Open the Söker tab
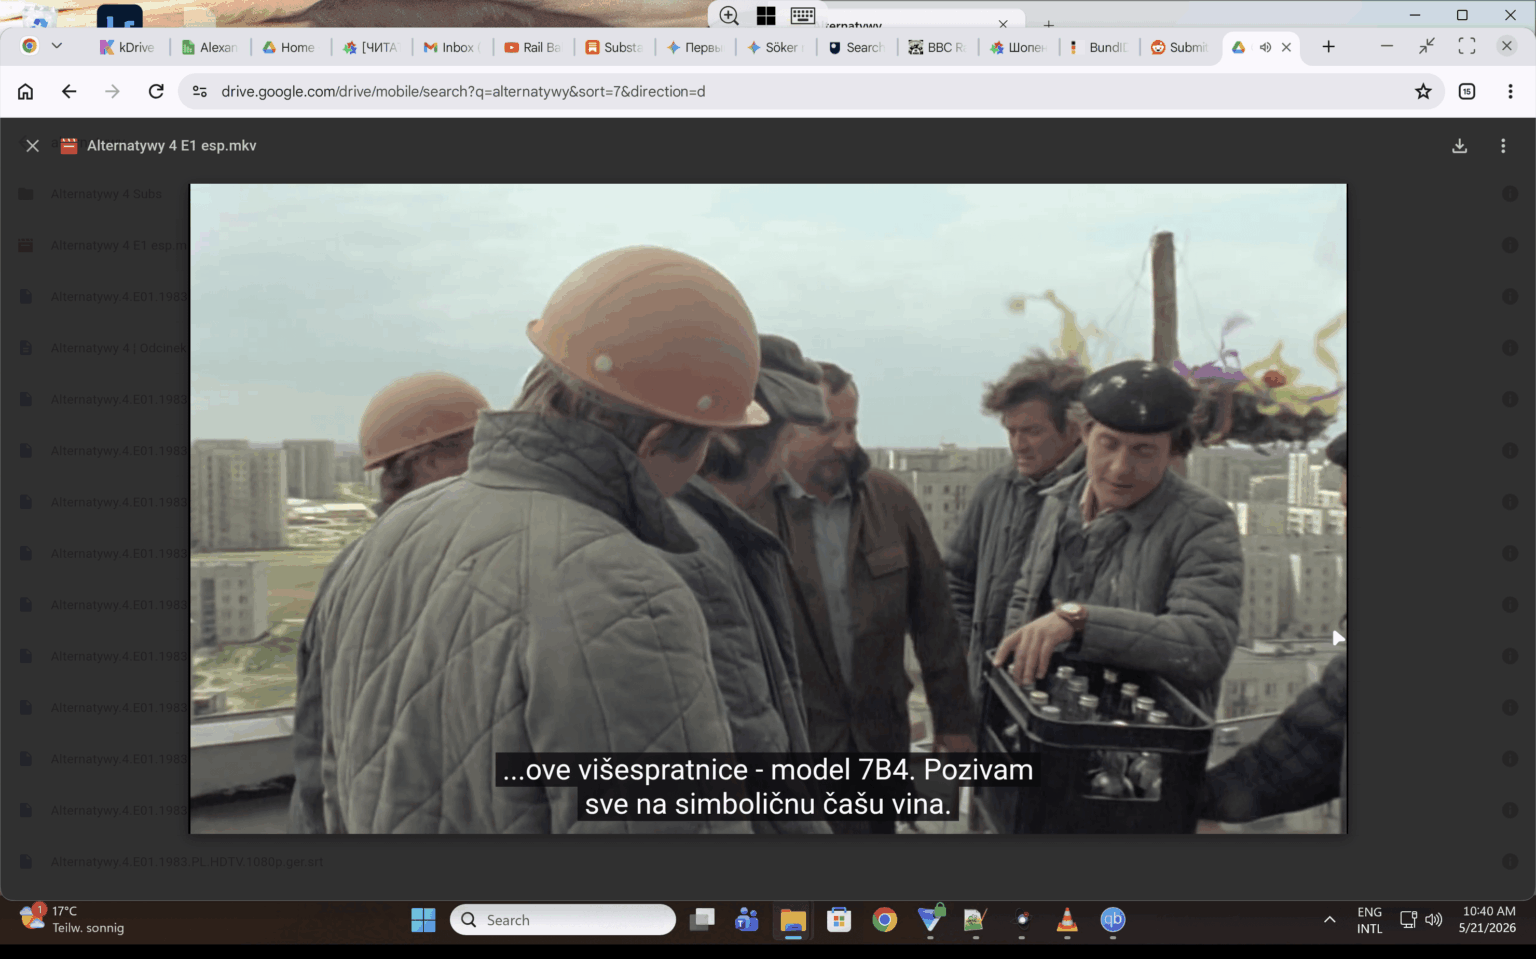This screenshot has width=1536, height=959. [x=775, y=47]
